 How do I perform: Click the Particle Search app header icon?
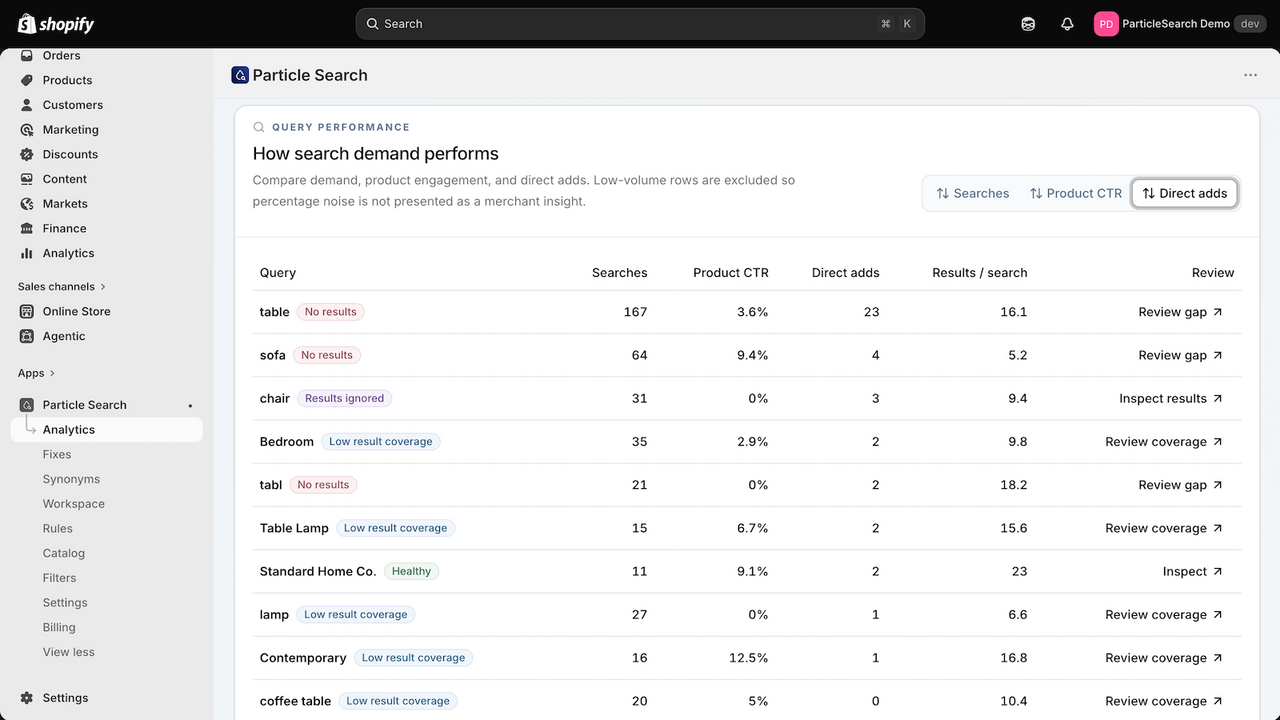pyautogui.click(x=240, y=75)
